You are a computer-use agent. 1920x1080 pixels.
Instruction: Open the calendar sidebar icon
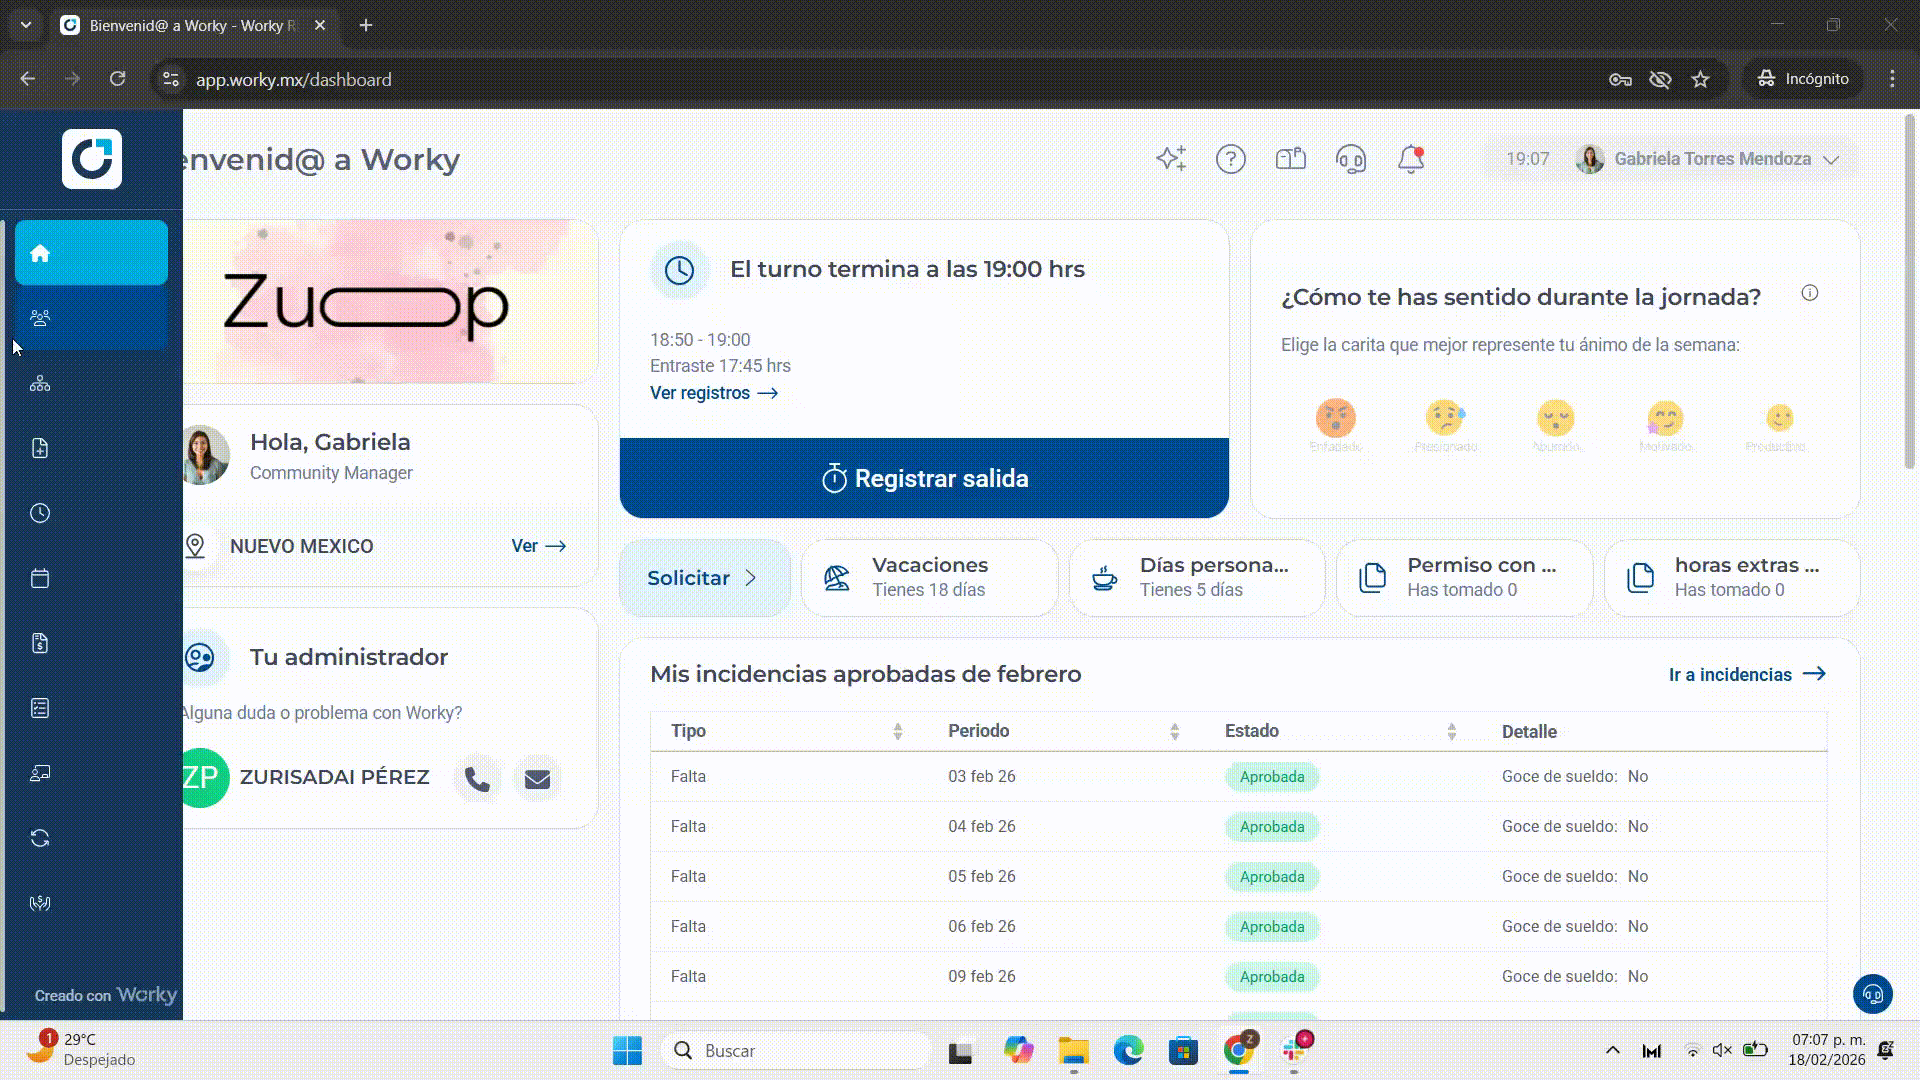pyautogui.click(x=40, y=578)
